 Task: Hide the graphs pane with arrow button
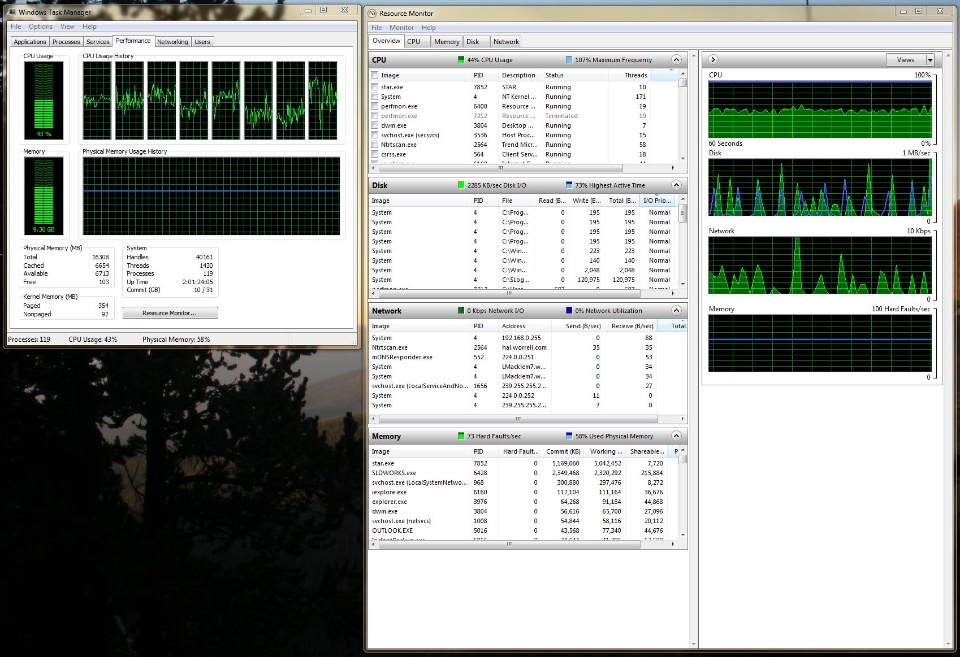[713, 59]
